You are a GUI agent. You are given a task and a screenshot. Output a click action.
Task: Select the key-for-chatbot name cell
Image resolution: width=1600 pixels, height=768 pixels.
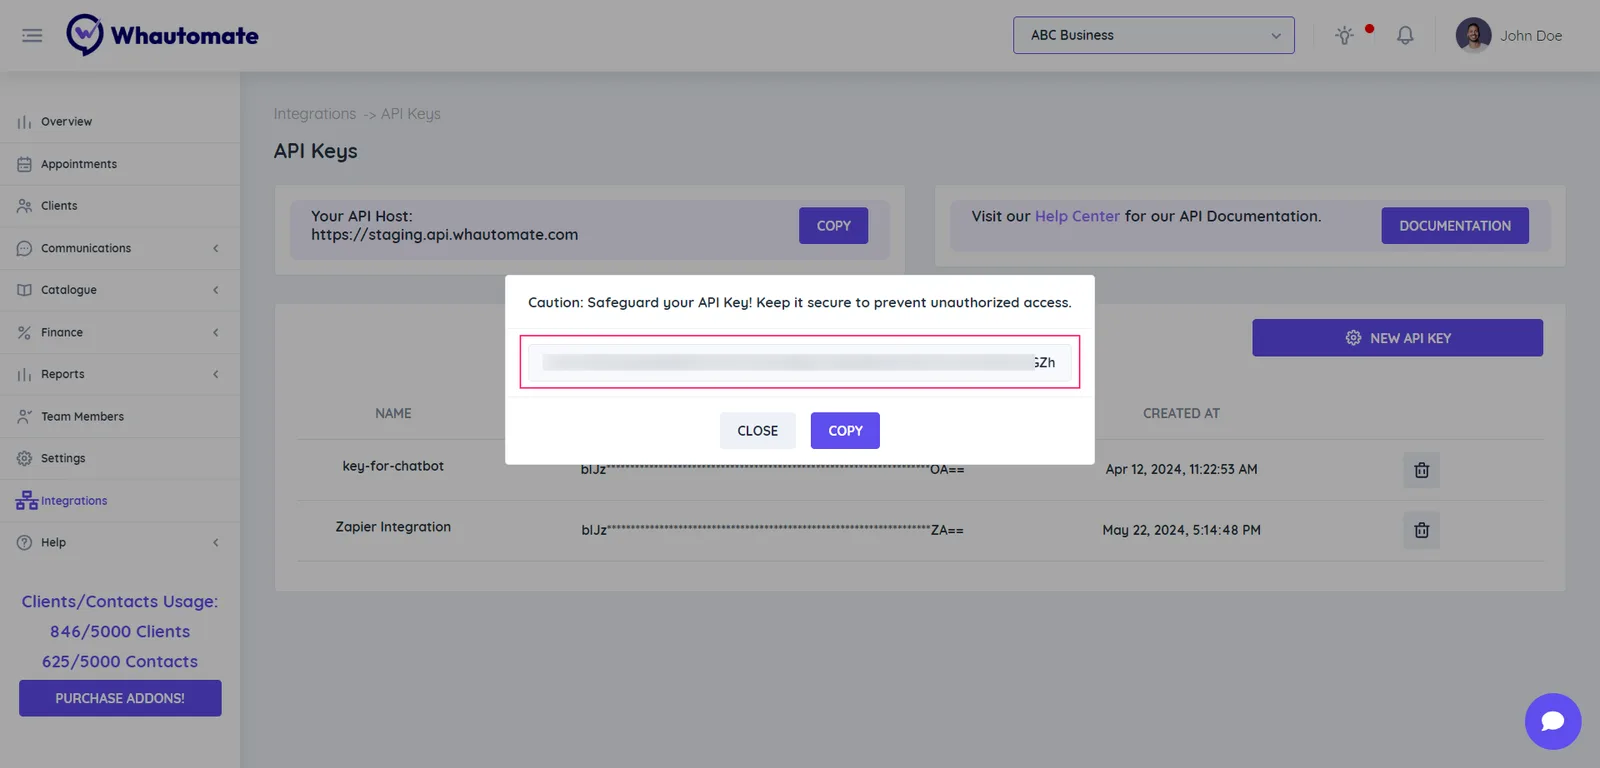[393, 466]
